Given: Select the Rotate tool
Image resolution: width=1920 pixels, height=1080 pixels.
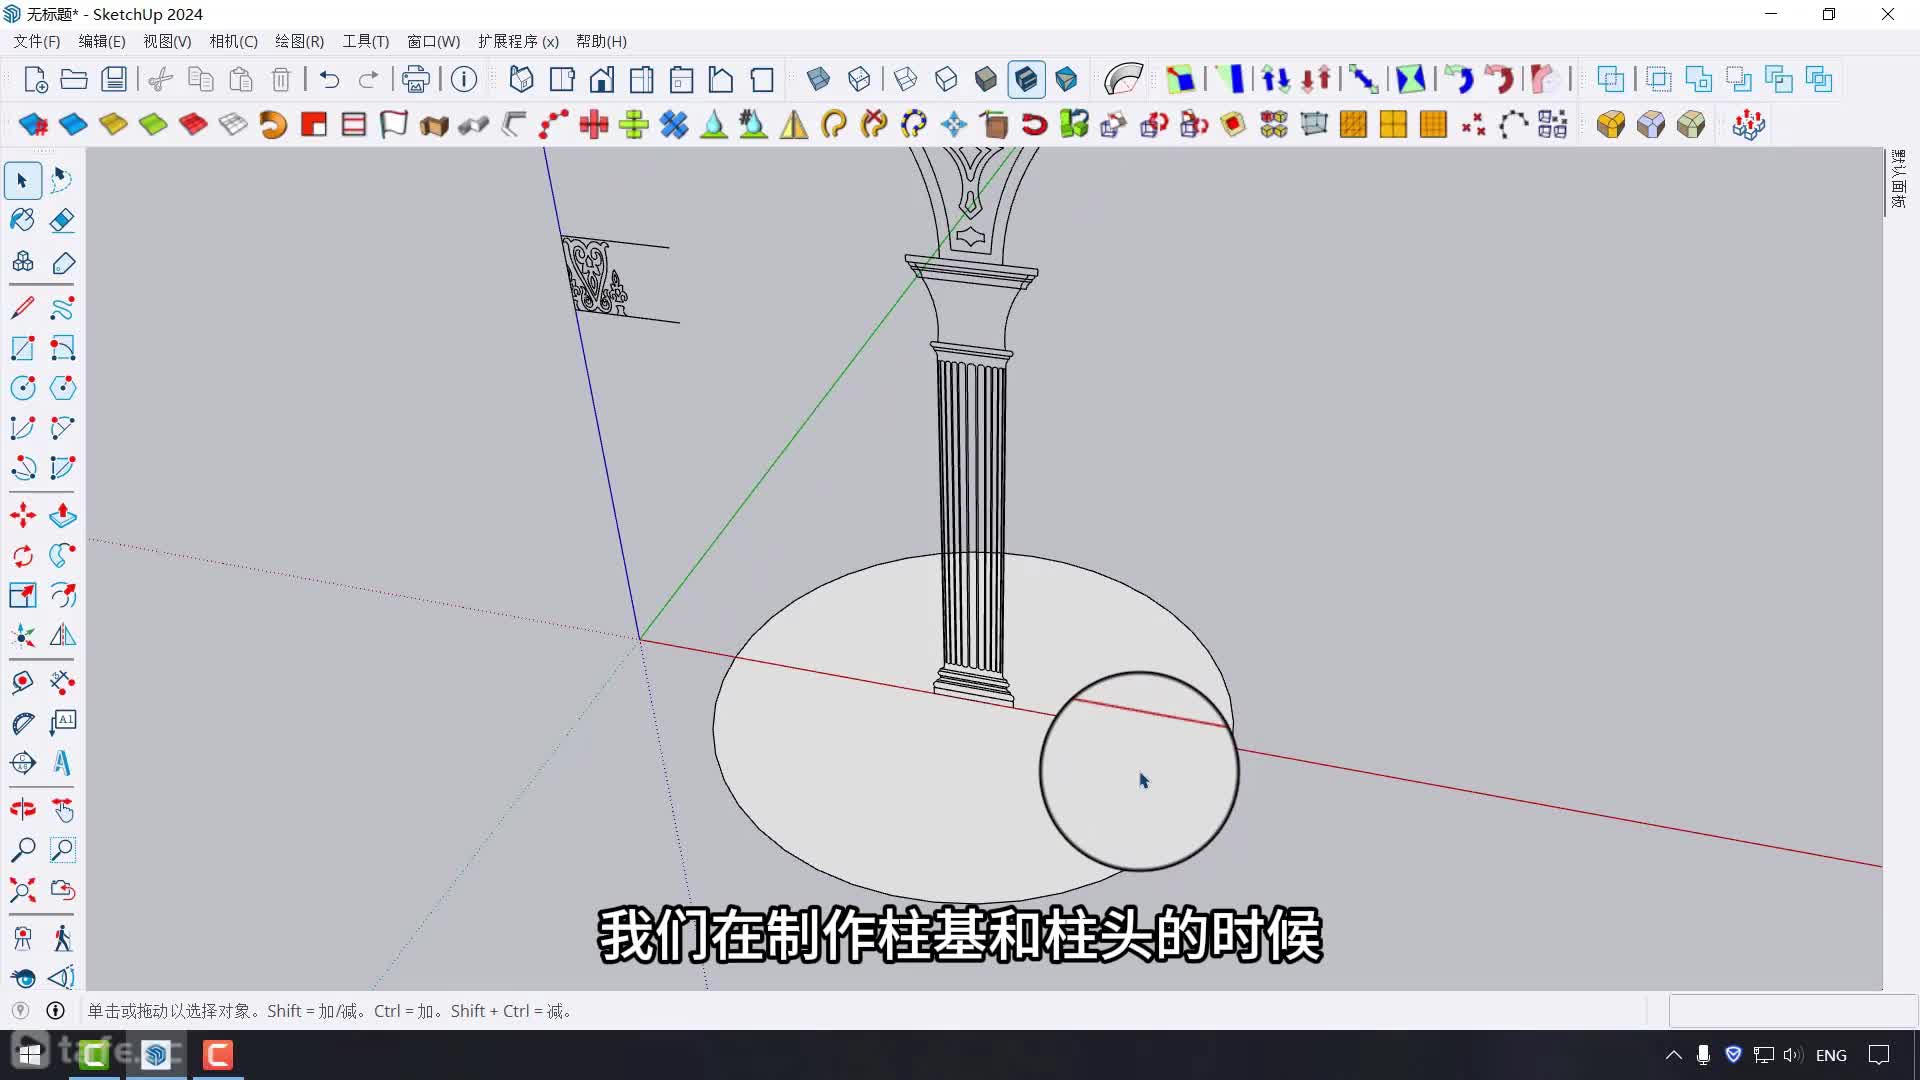Looking at the screenshot, I should pyautogui.click(x=22, y=556).
